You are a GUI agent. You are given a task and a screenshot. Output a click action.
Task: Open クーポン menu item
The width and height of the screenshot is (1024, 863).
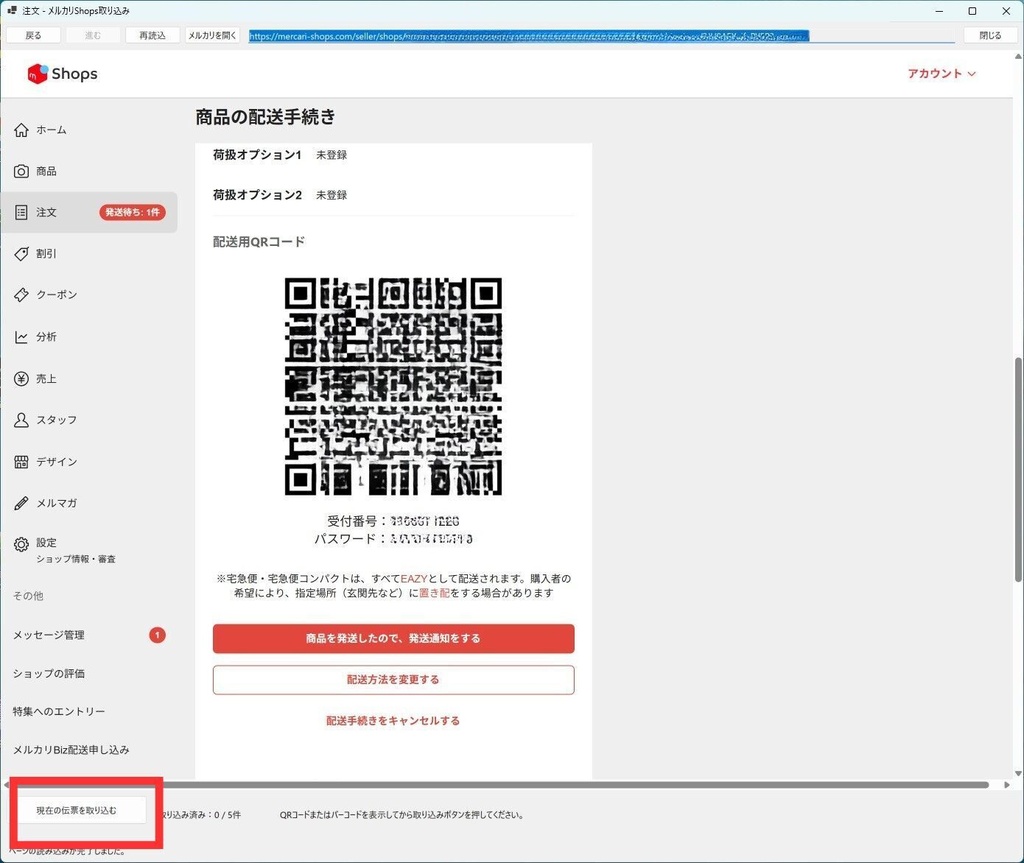pos(89,295)
